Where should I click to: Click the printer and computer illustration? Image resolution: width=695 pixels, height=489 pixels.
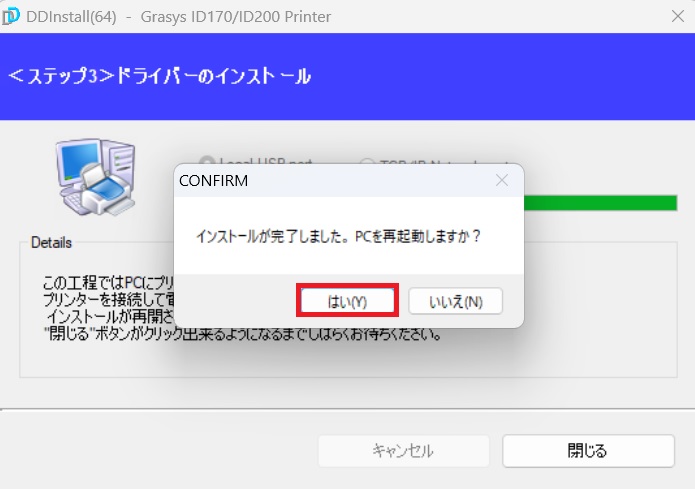tap(94, 175)
